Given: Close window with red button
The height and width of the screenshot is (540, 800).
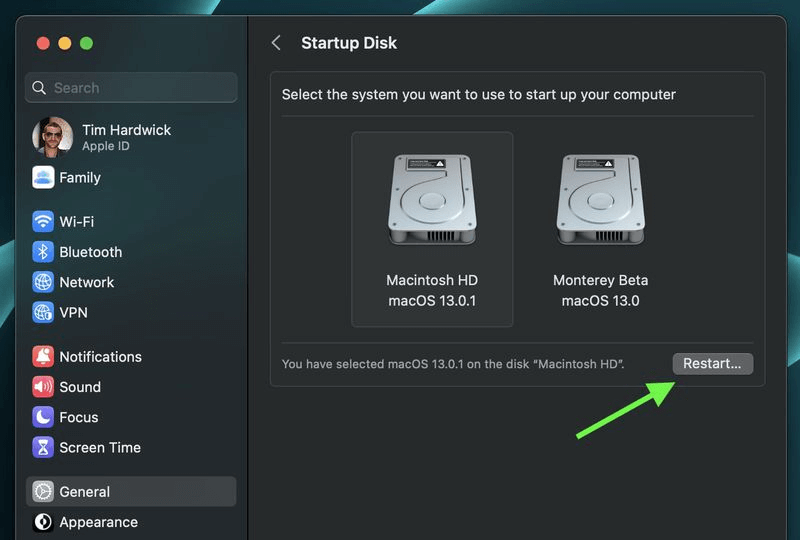Looking at the screenshot, I should coord(43,43).
